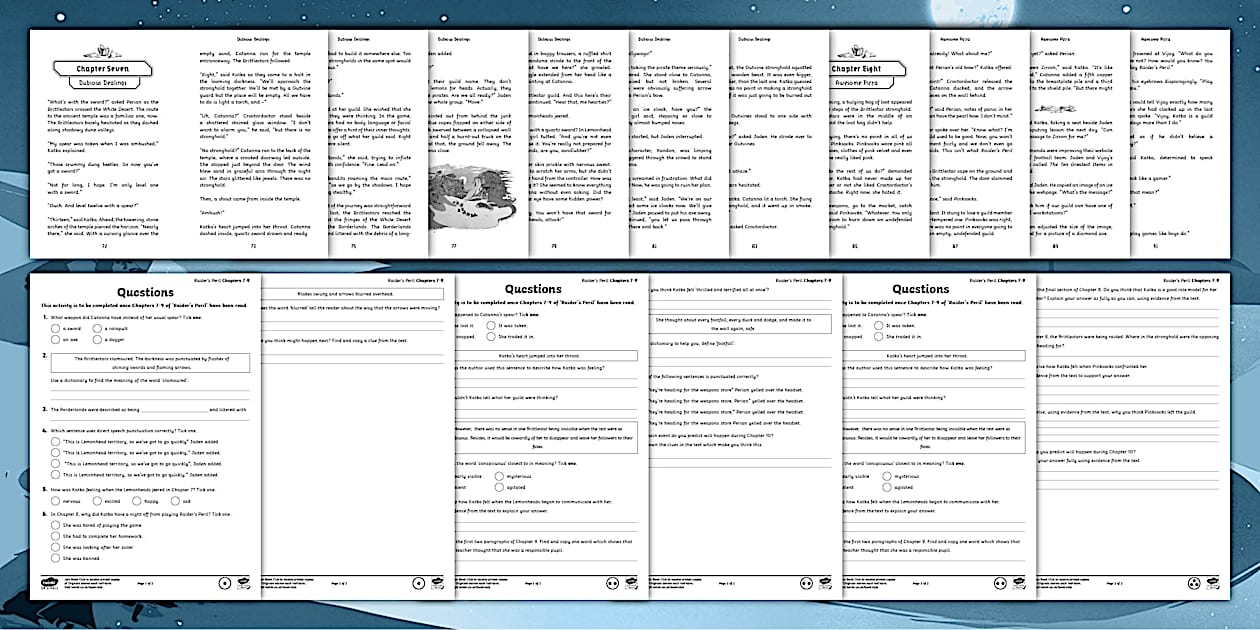Viewport: 1260px width, 630px height.
Task: Tick the 'nervous' option in question 5
Action: coord(56,501)
